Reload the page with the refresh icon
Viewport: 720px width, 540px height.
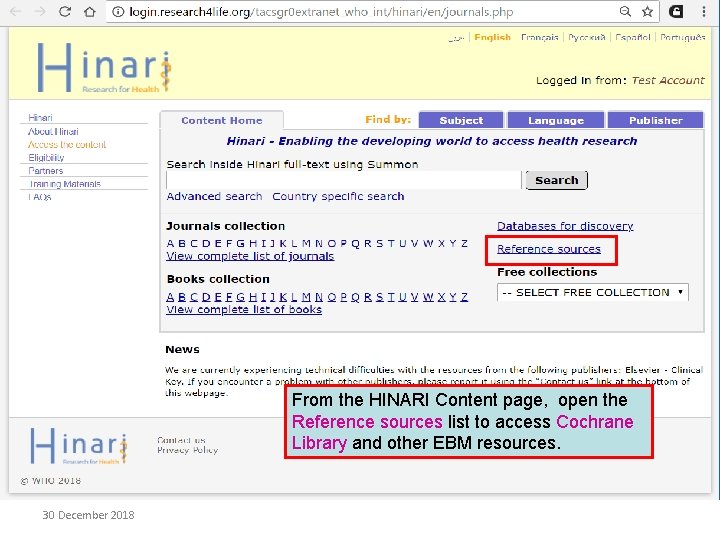[x=65, y=11]
